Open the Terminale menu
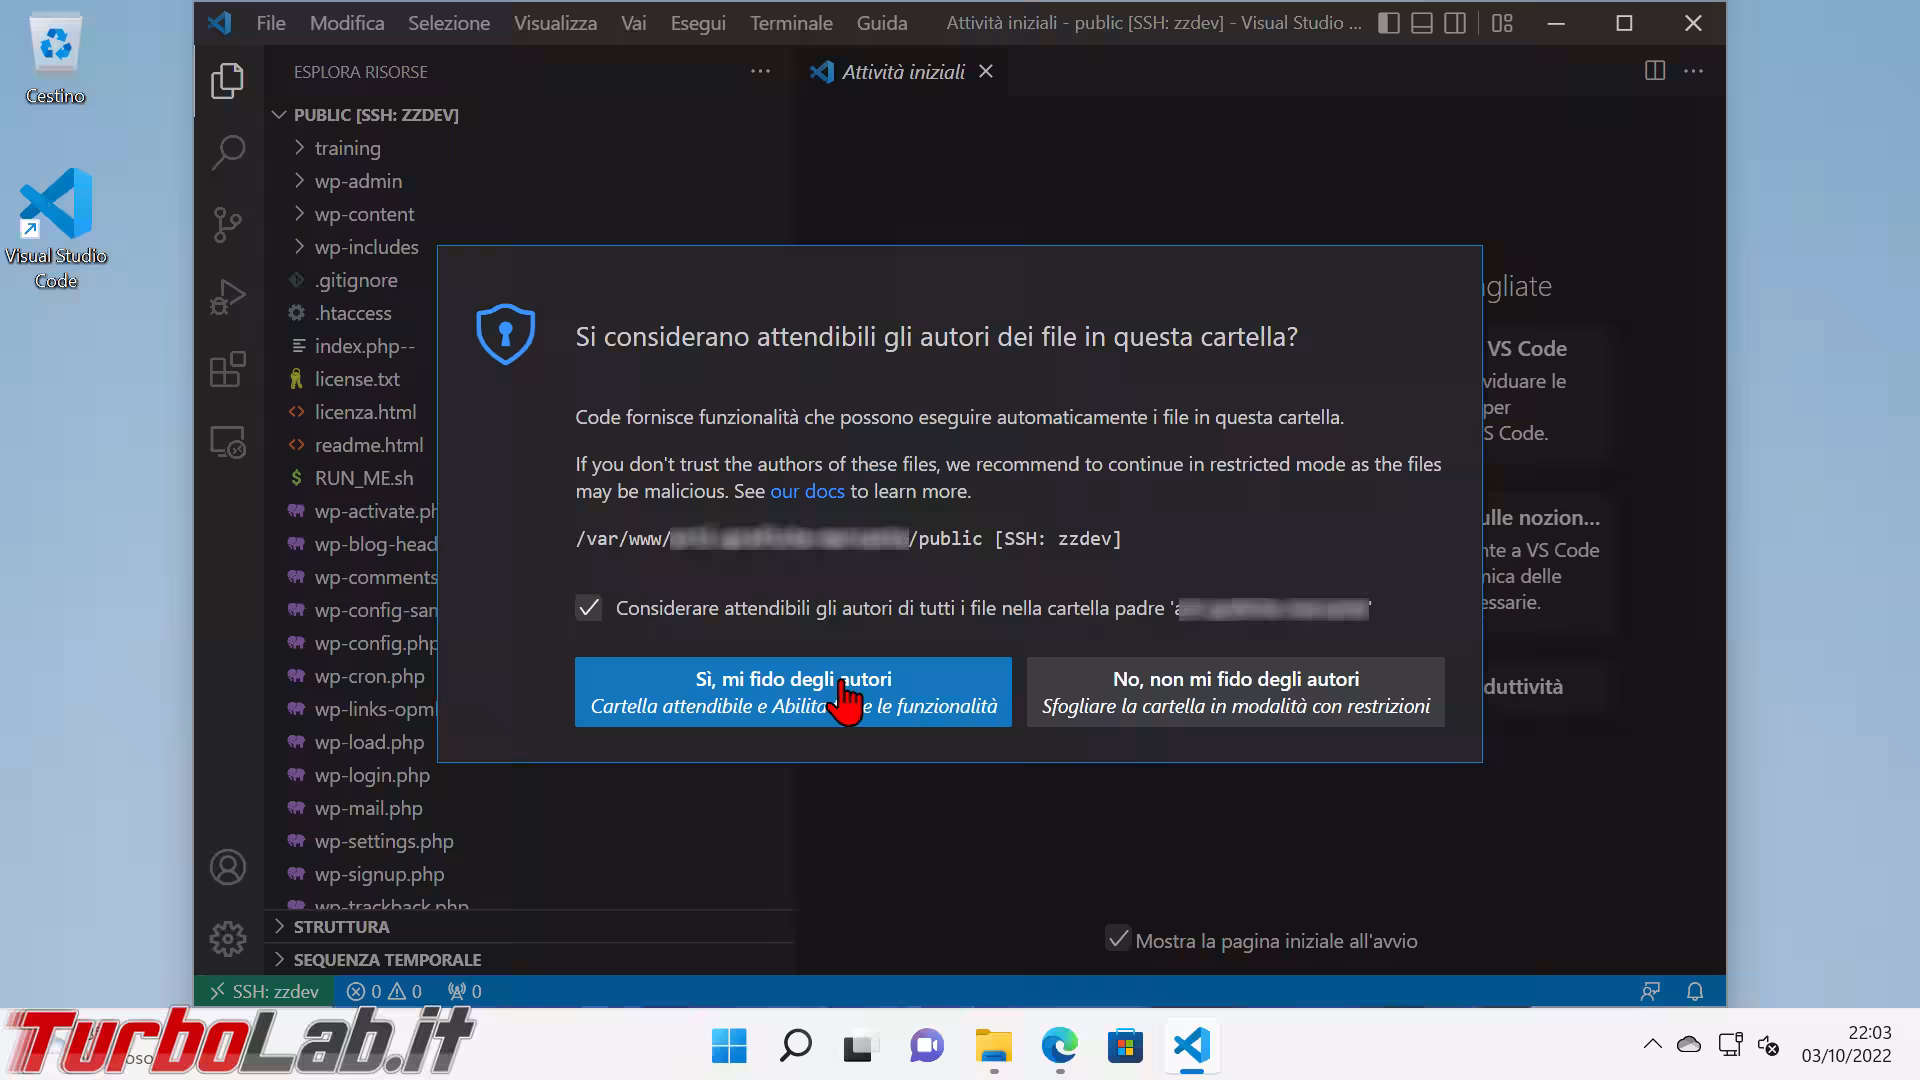Image resolution: width=1920 pixels, height=1080 pixels. click(790, 23)
